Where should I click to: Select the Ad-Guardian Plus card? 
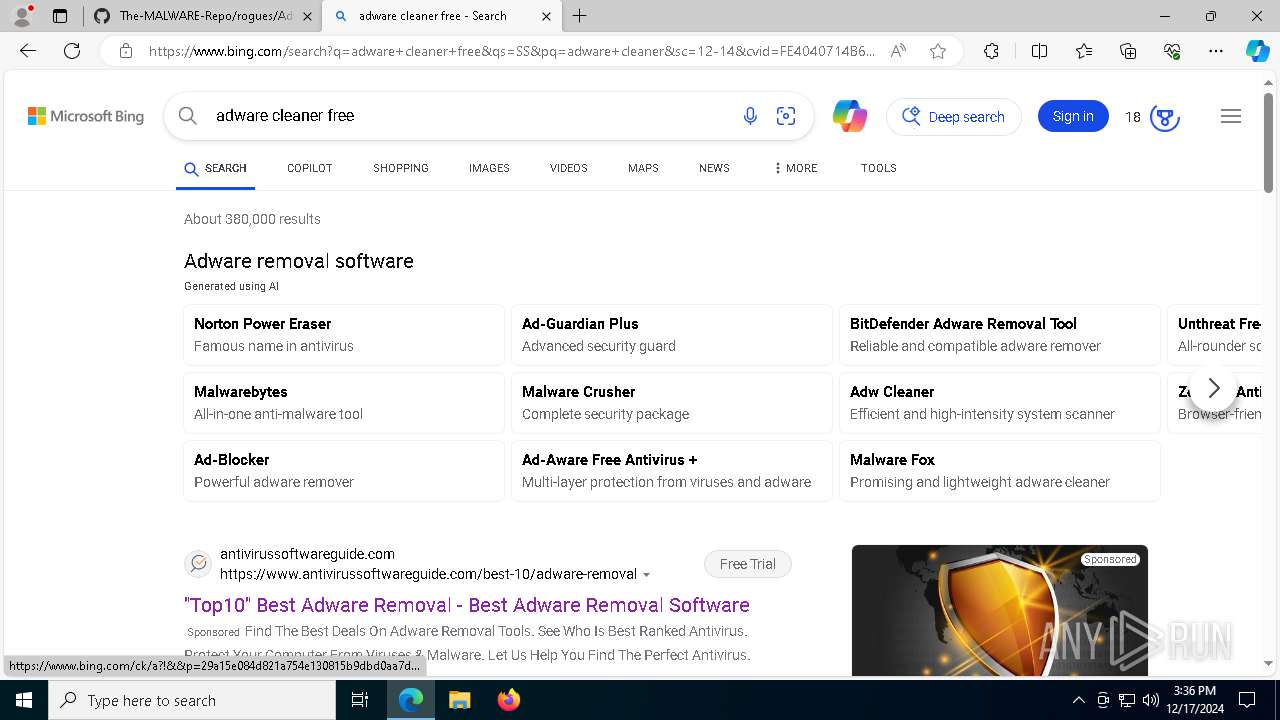[672, 335]
